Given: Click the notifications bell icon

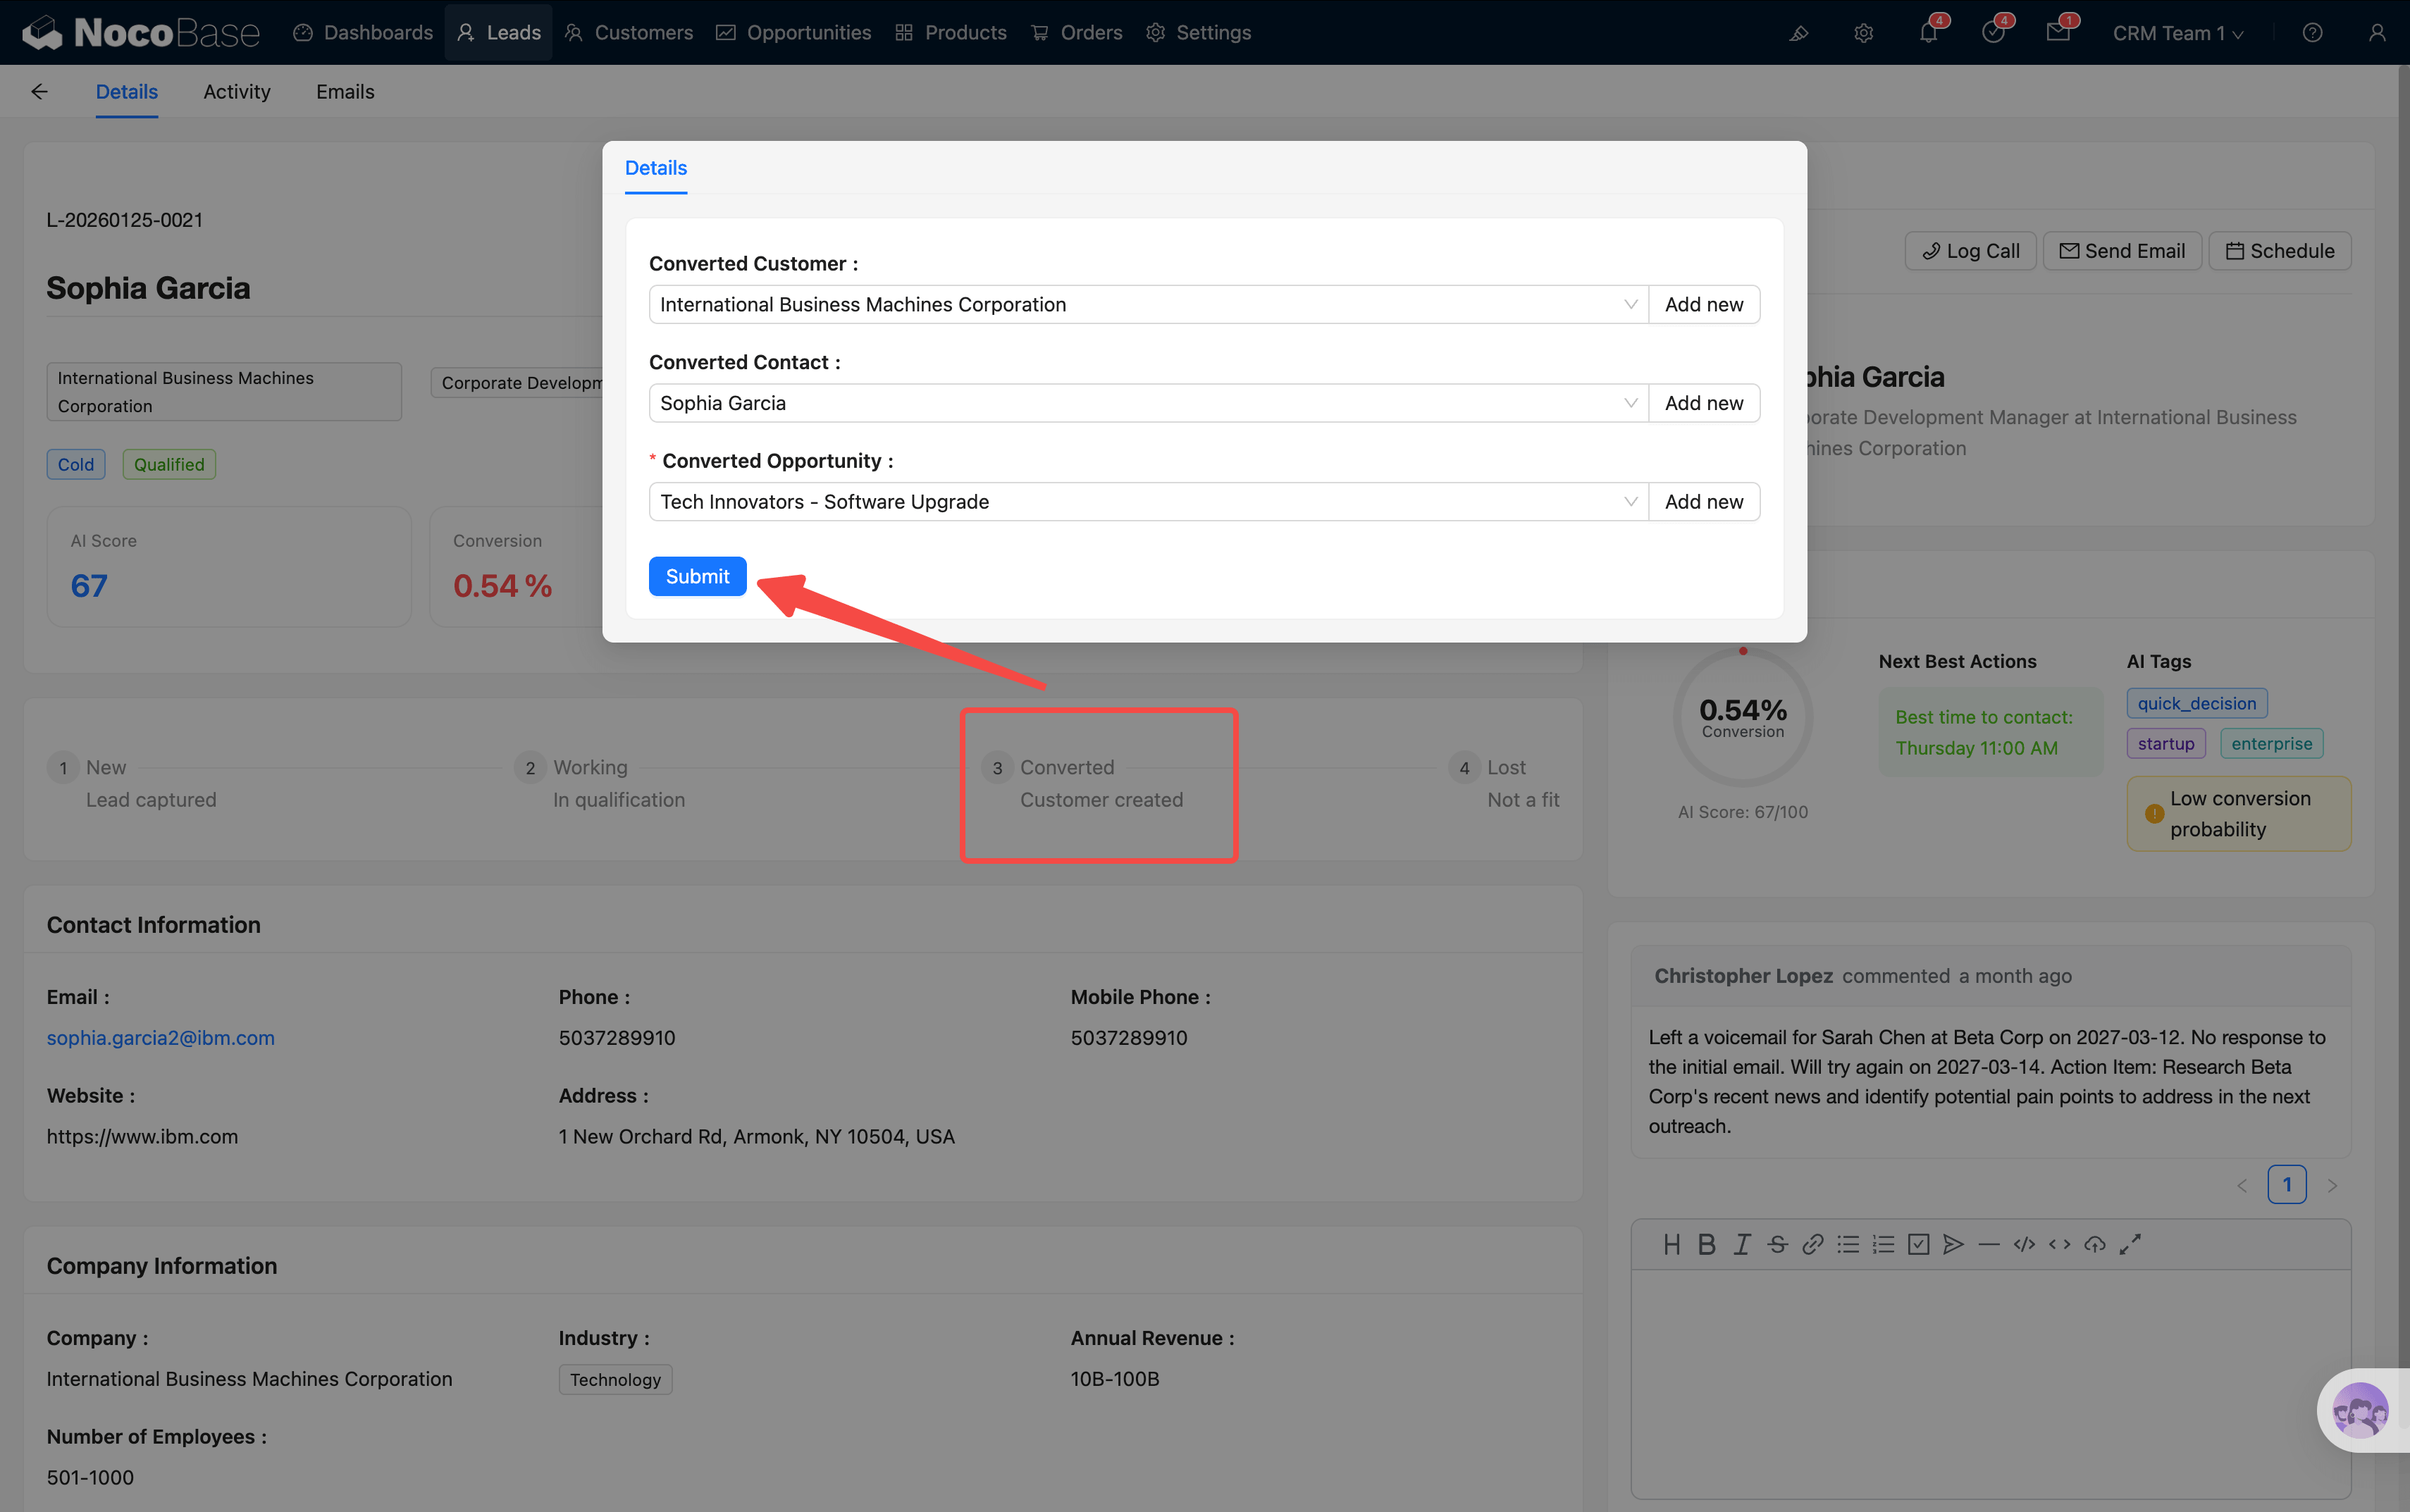Looking at the screenshot, I should coord(1927,33).
